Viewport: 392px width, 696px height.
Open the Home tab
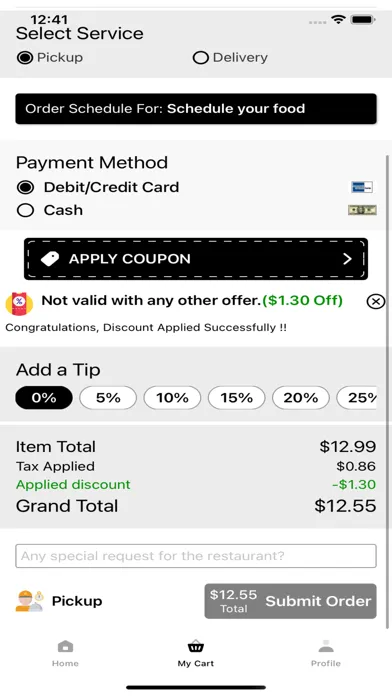coord(65,653)
